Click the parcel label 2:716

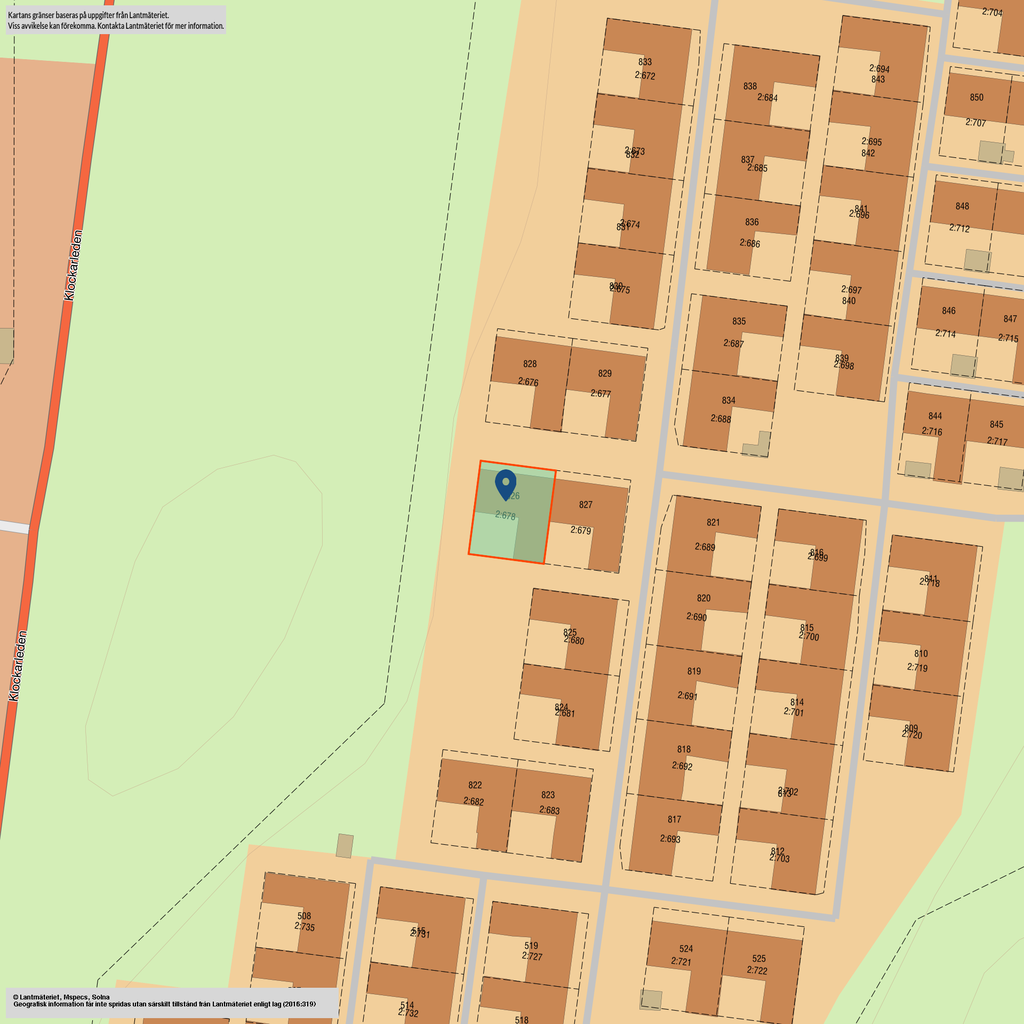point(932,431)
